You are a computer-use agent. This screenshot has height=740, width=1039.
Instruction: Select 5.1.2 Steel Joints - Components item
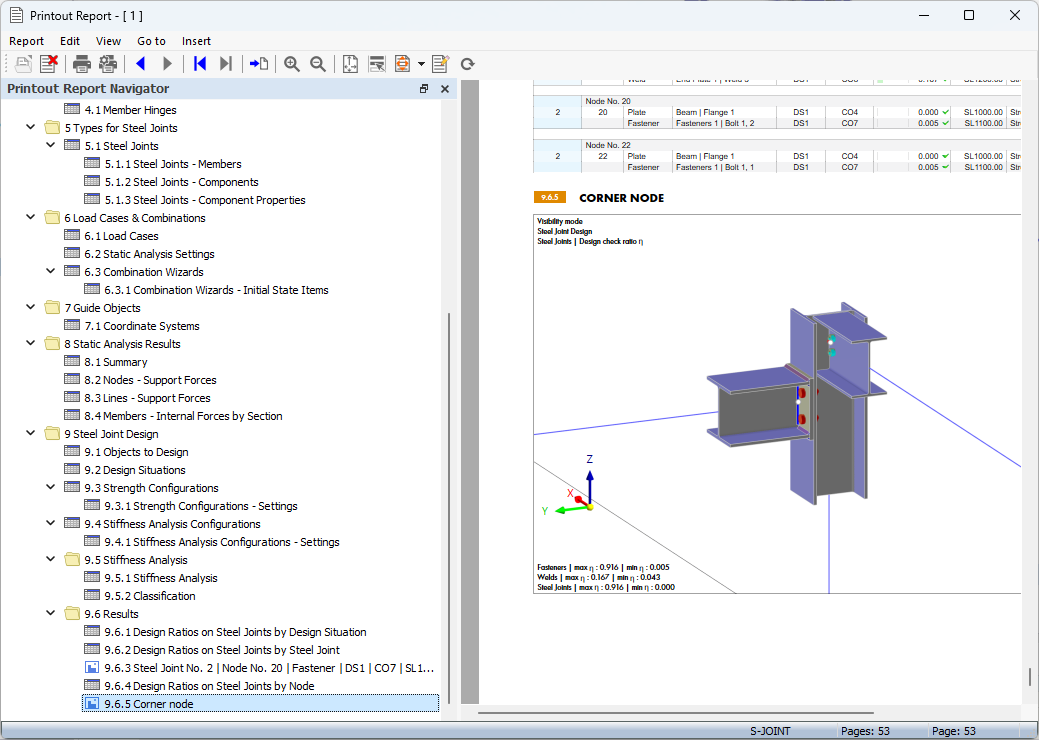point(181,182)
